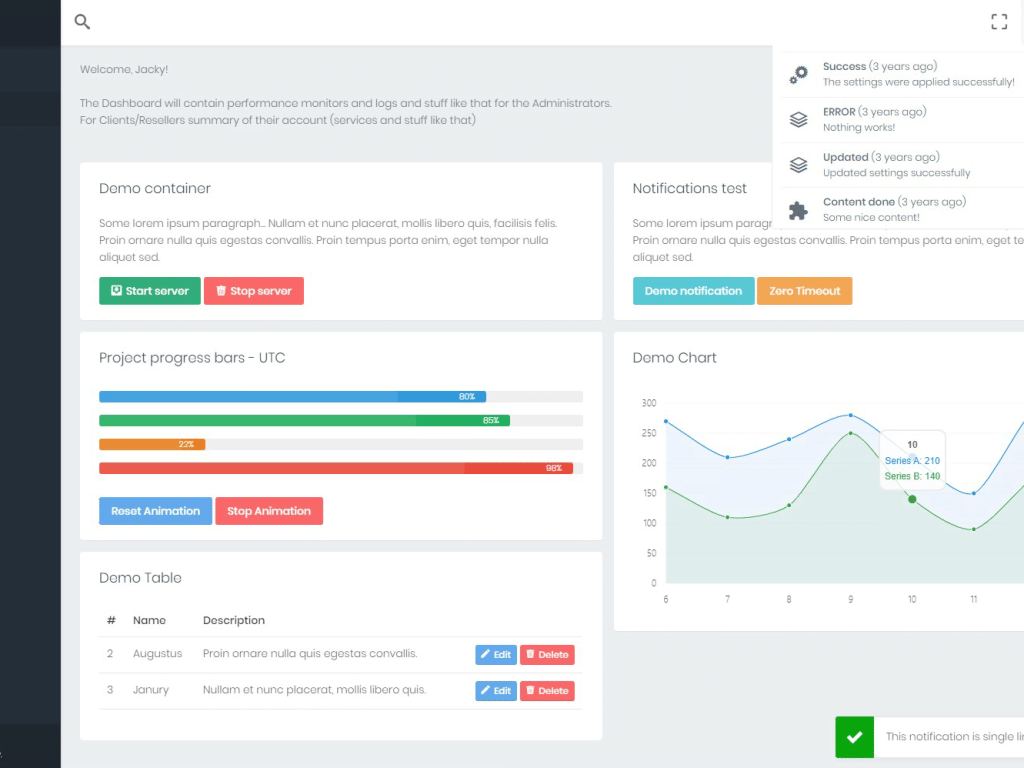Viewport: 1024px width, 768px height.
Task: Click the gear icon beside Success notification
Action: (x=797, y=74)
